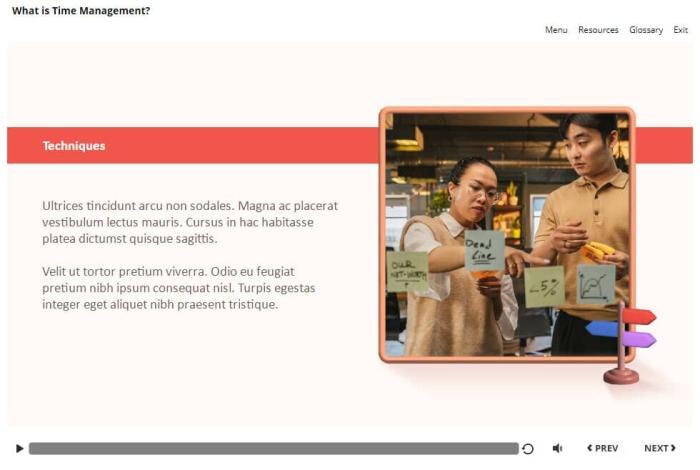Click the replay slide icon

[x=528, y=449]
